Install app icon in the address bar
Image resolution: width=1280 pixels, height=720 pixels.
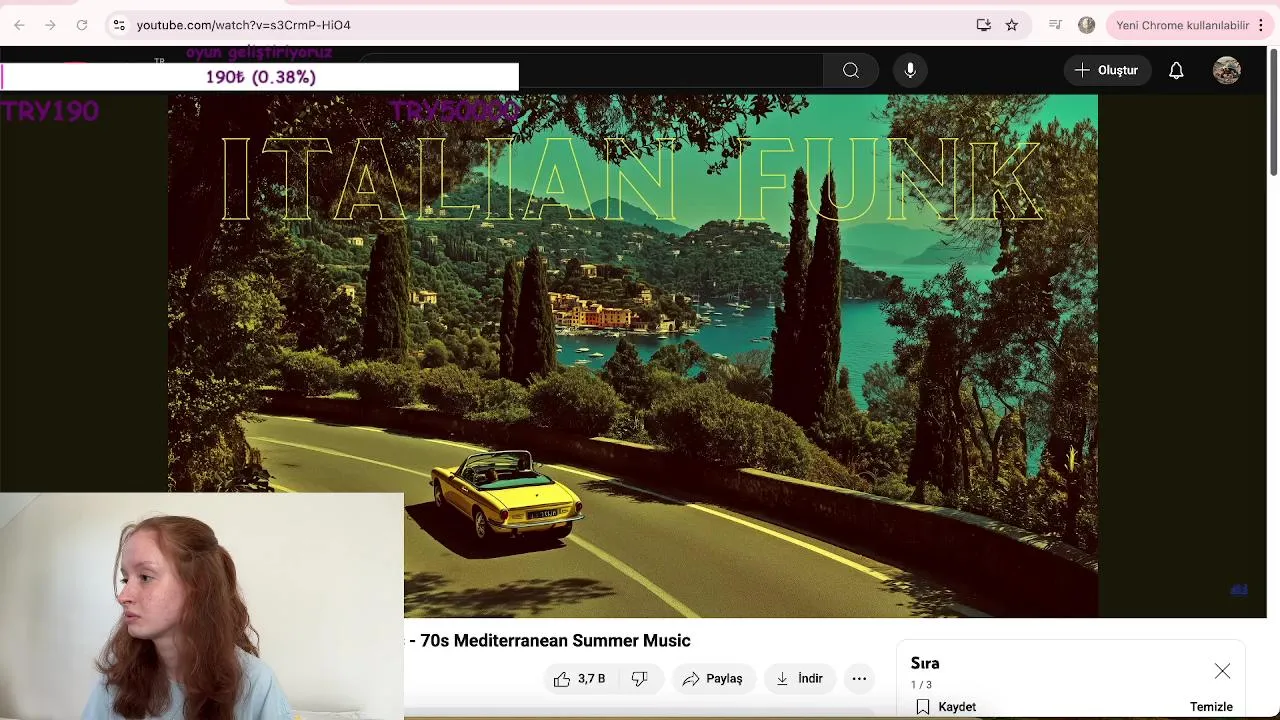tap(984, 25)
